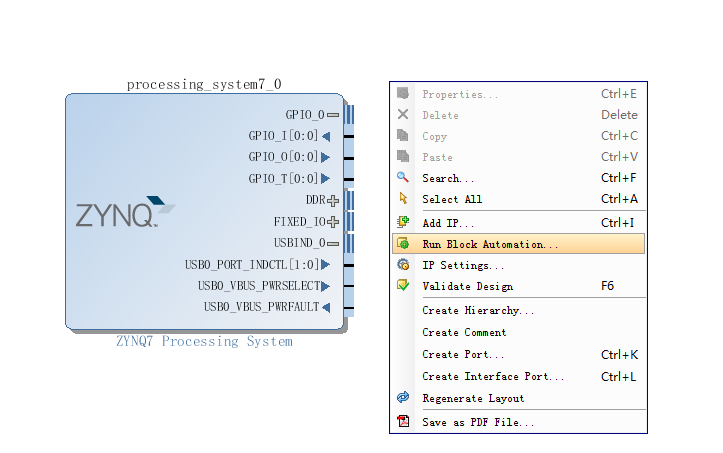Select Regenerate Layout menu entry

[x=518, y=398]
